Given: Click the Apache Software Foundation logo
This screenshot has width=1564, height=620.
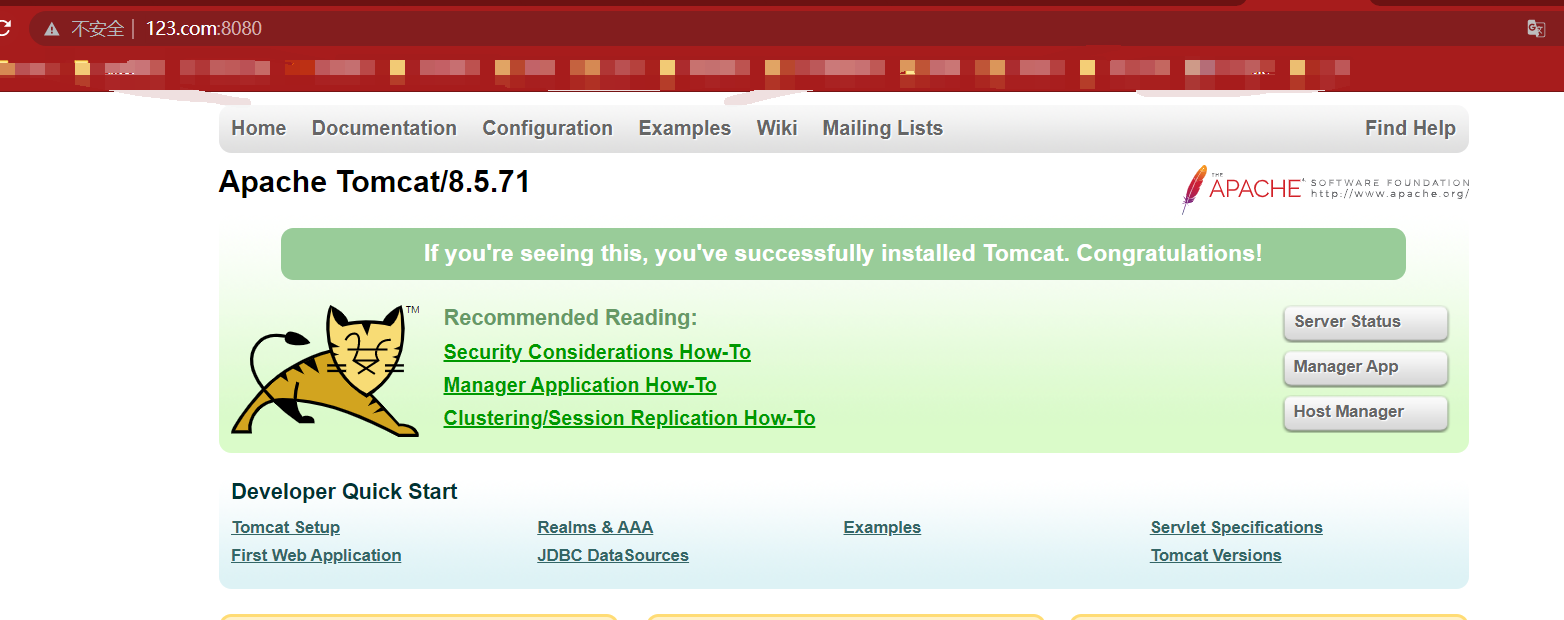Looking at the screenshot, I should click(x=1325, y=188).
